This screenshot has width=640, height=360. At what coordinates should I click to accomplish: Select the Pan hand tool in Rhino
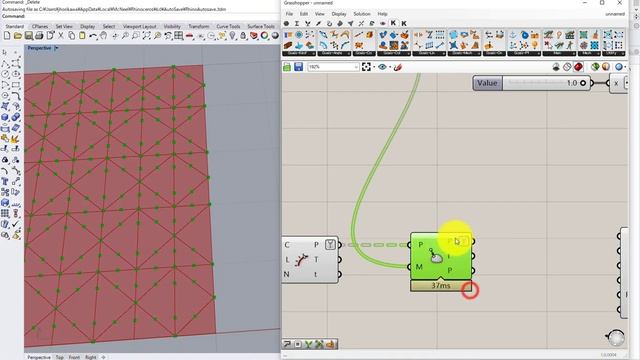[x=104, y=36]
